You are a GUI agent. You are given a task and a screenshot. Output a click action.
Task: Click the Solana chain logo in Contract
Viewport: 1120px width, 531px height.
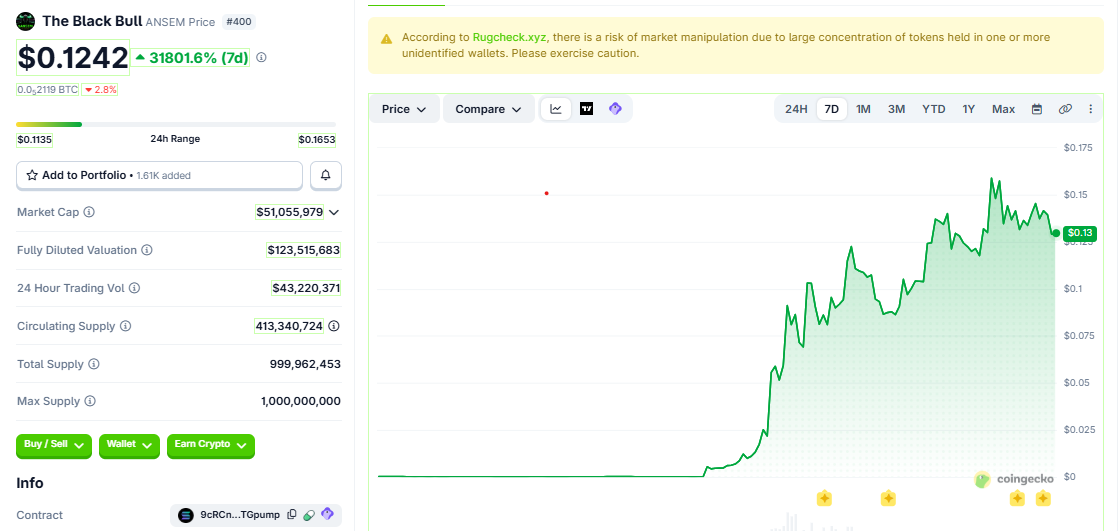[x=186, y=515]
